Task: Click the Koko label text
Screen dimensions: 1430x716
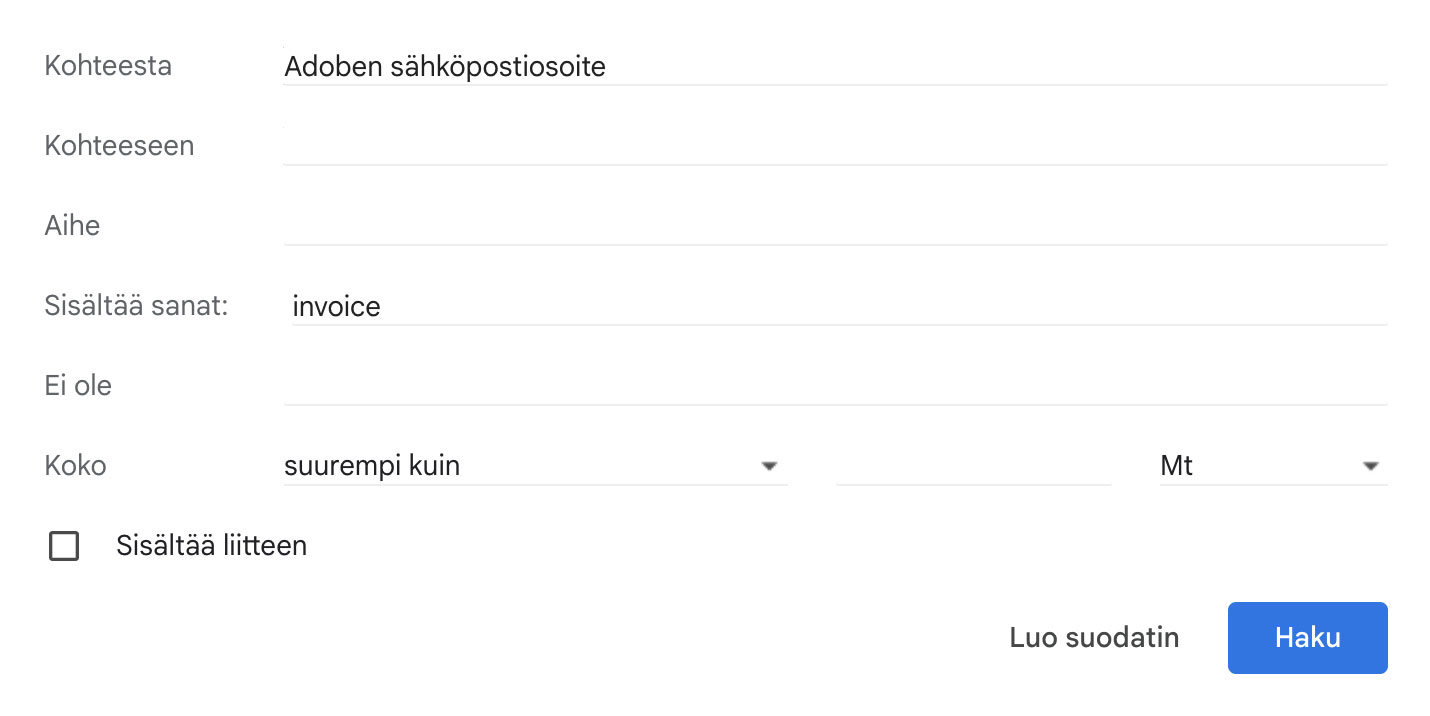Action: (x=75, y=466)
